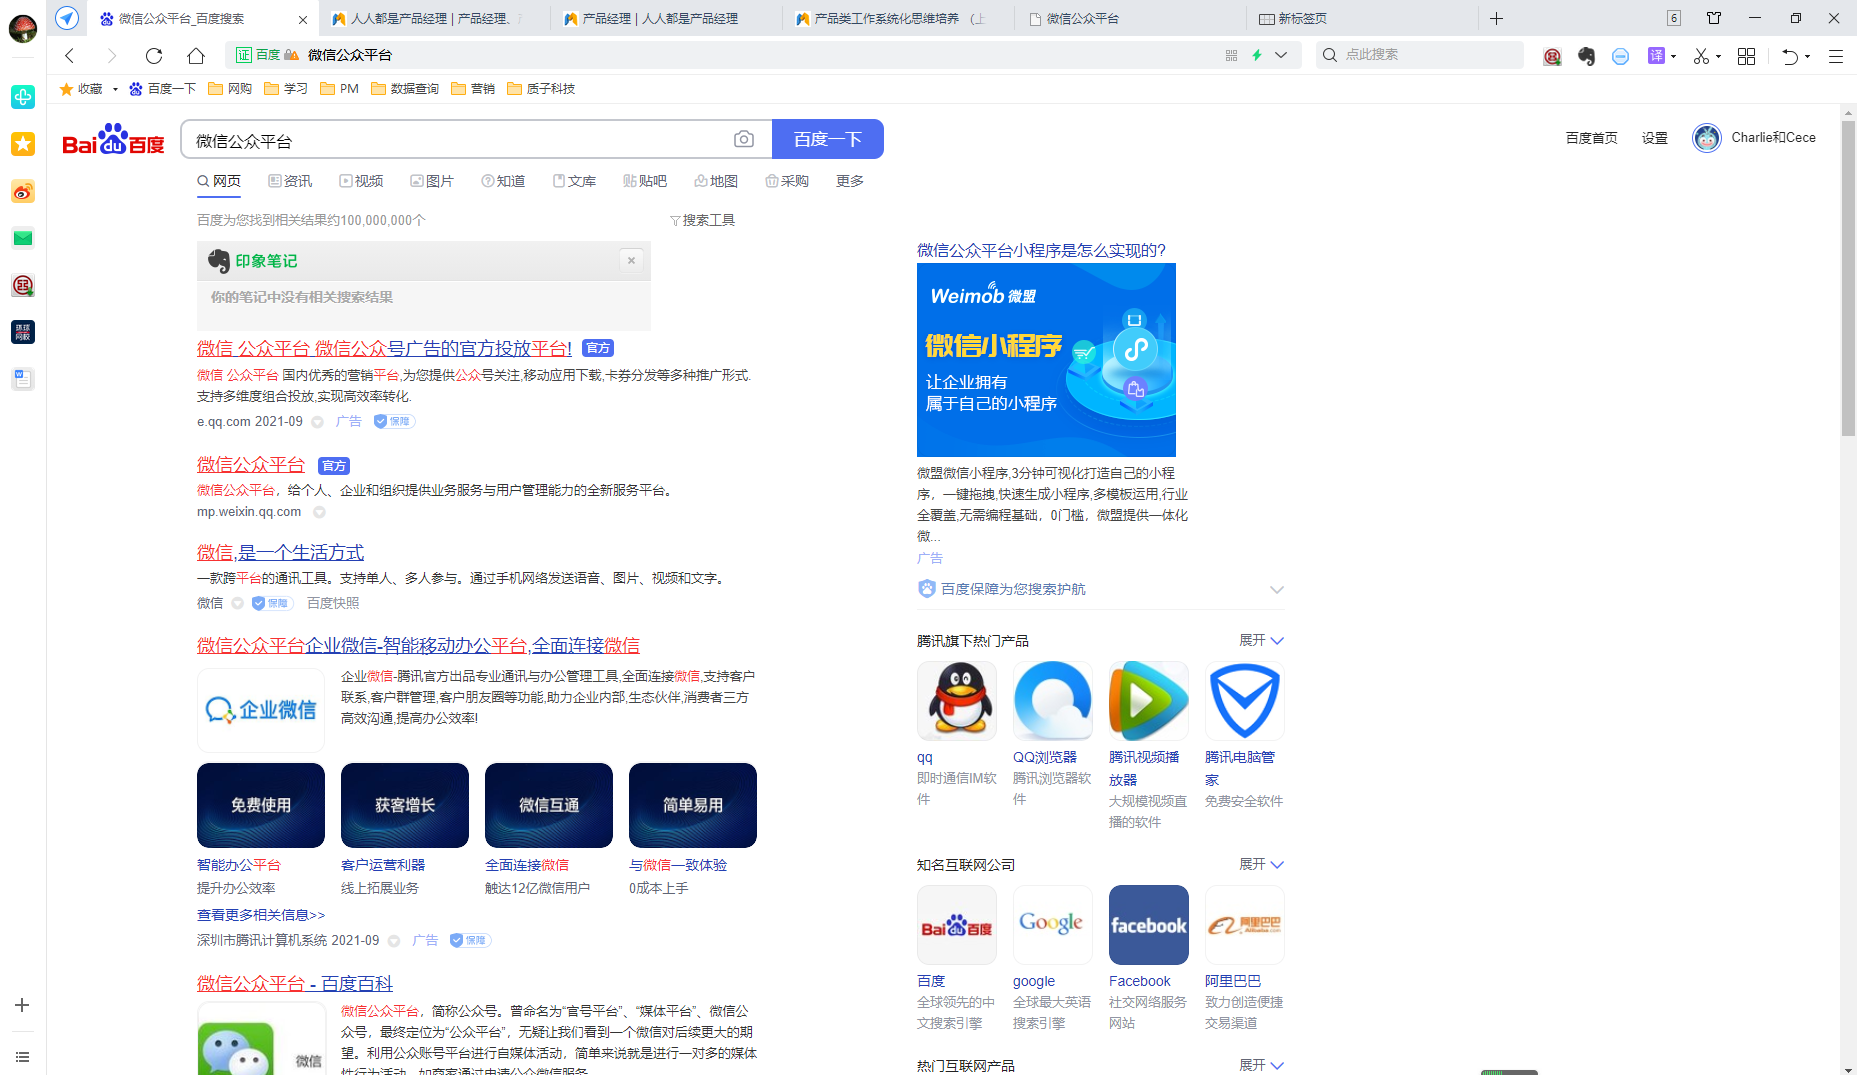Image resolution: width=1857 pixels, height=1075 pixels.
Task: Open the Facebook company thumbnail
Action: [1149, 925]
